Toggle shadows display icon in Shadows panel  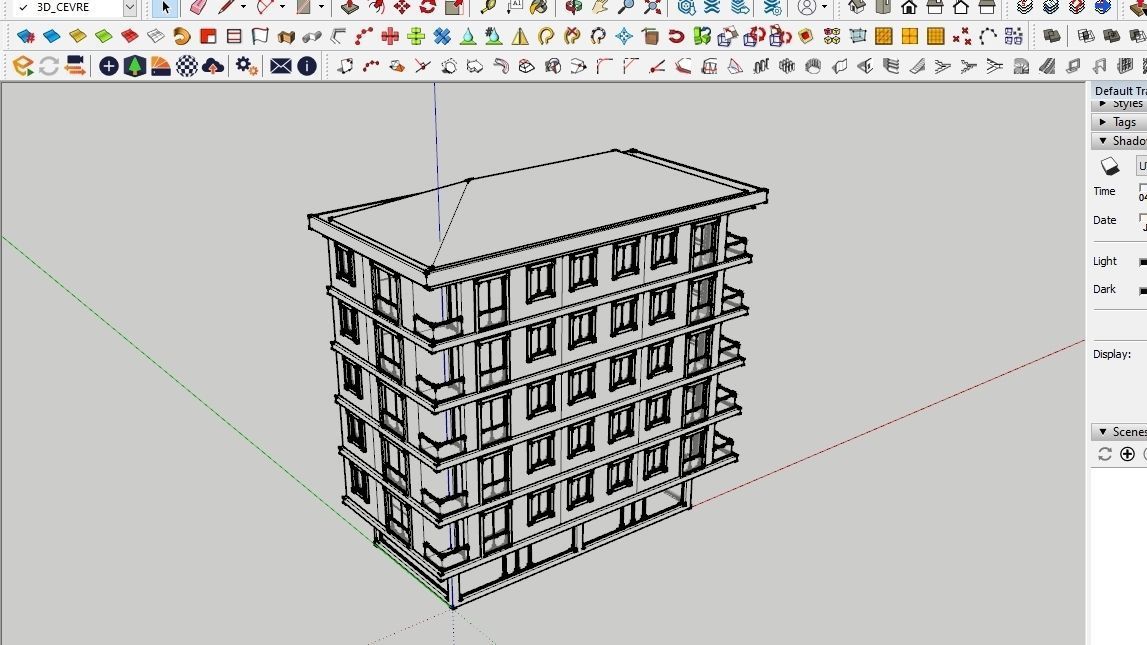point(1110,166)
